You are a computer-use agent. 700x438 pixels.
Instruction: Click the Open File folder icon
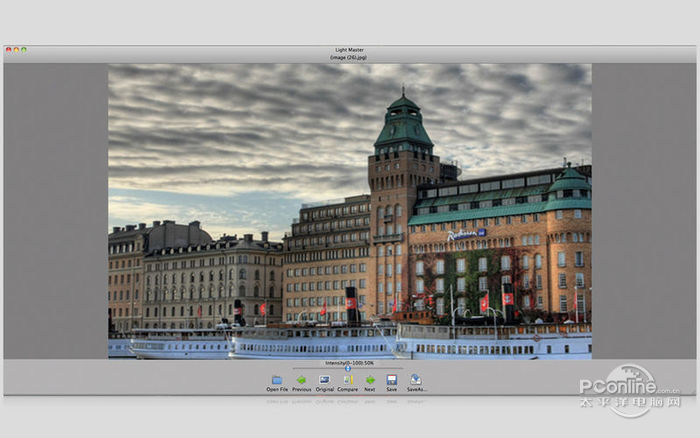tap(277, 380)
